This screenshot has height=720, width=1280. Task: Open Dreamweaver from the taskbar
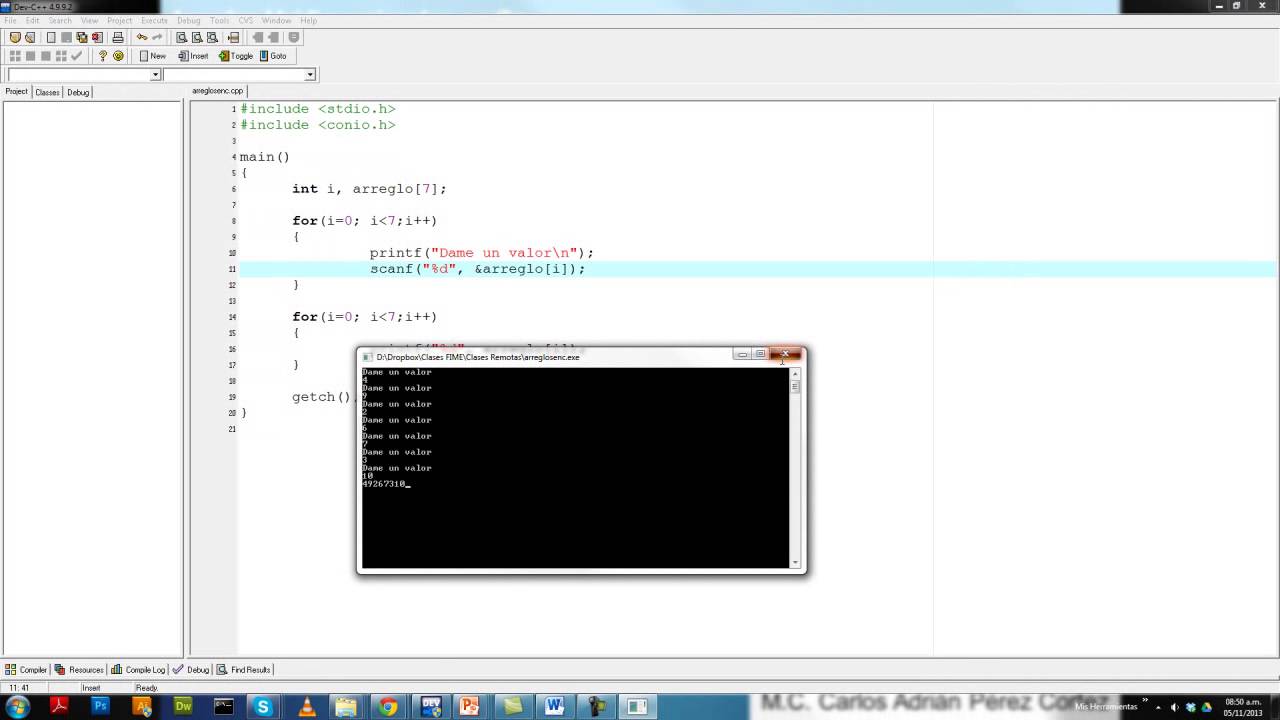182,706
